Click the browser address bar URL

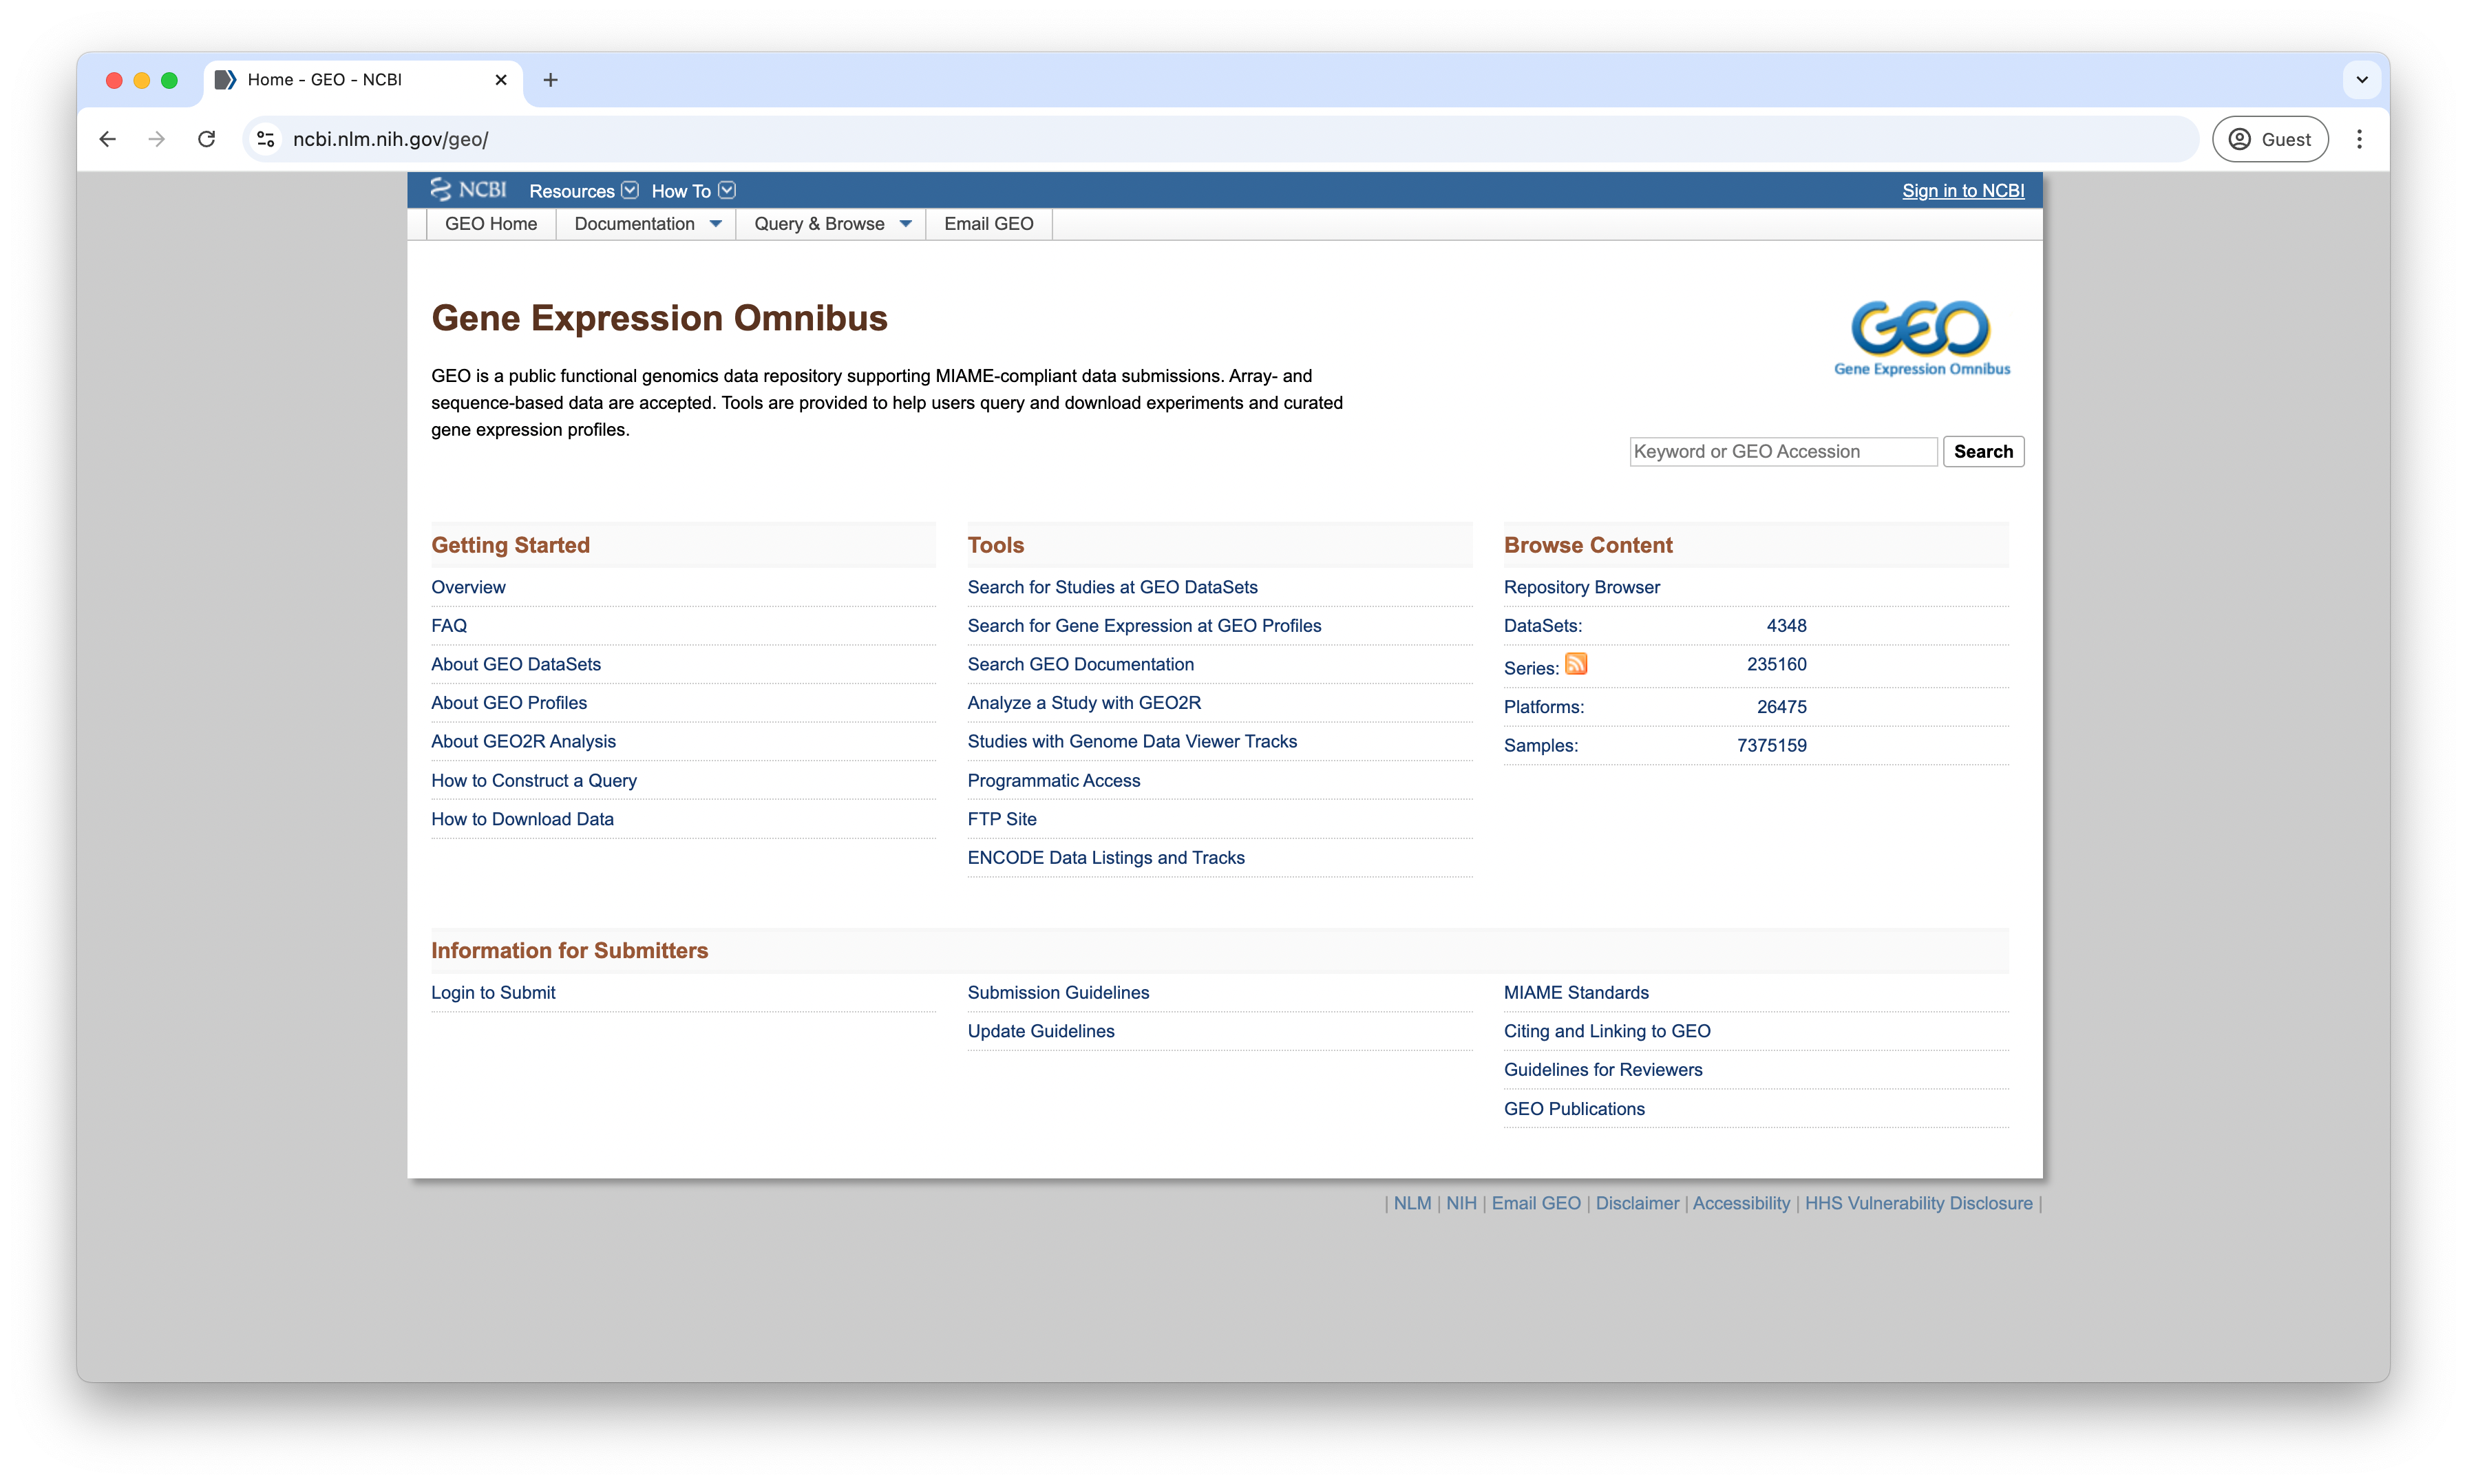coord(390,139)
